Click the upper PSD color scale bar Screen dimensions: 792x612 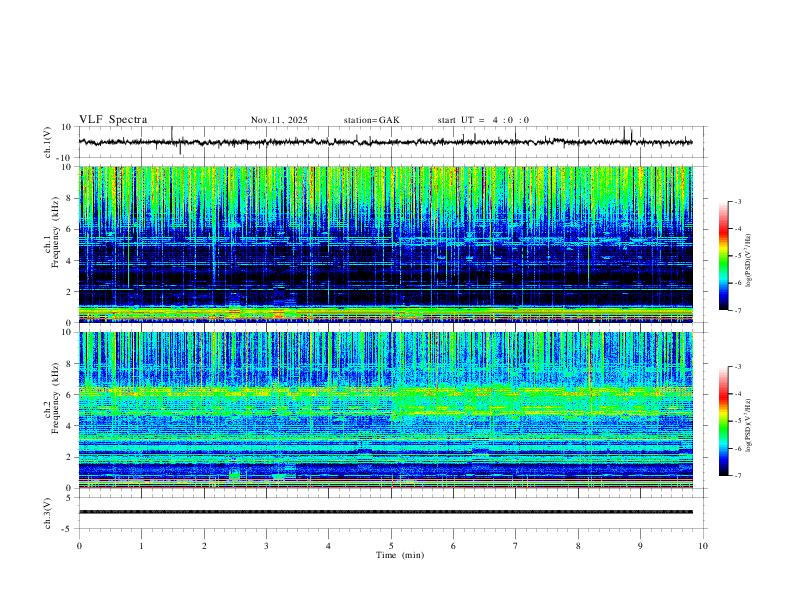click(723, 256)
